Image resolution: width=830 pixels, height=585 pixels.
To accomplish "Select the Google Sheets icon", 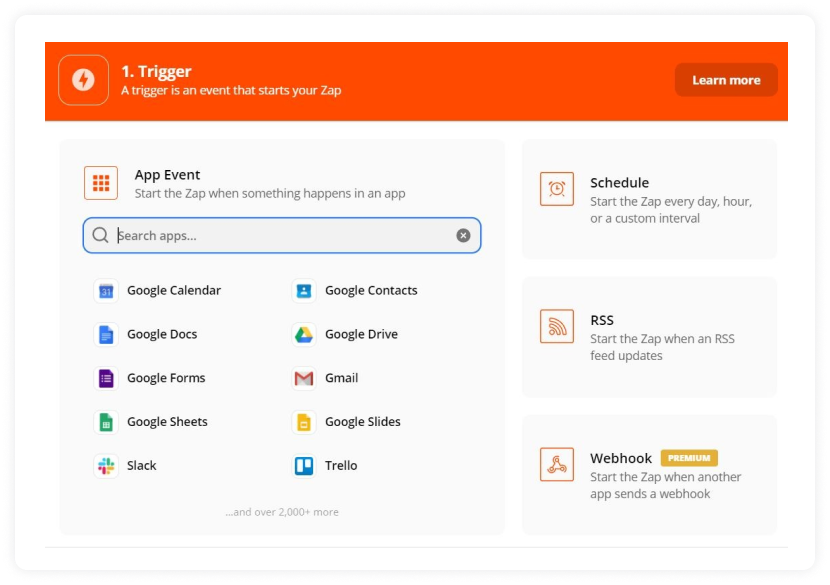I will 106,422.
